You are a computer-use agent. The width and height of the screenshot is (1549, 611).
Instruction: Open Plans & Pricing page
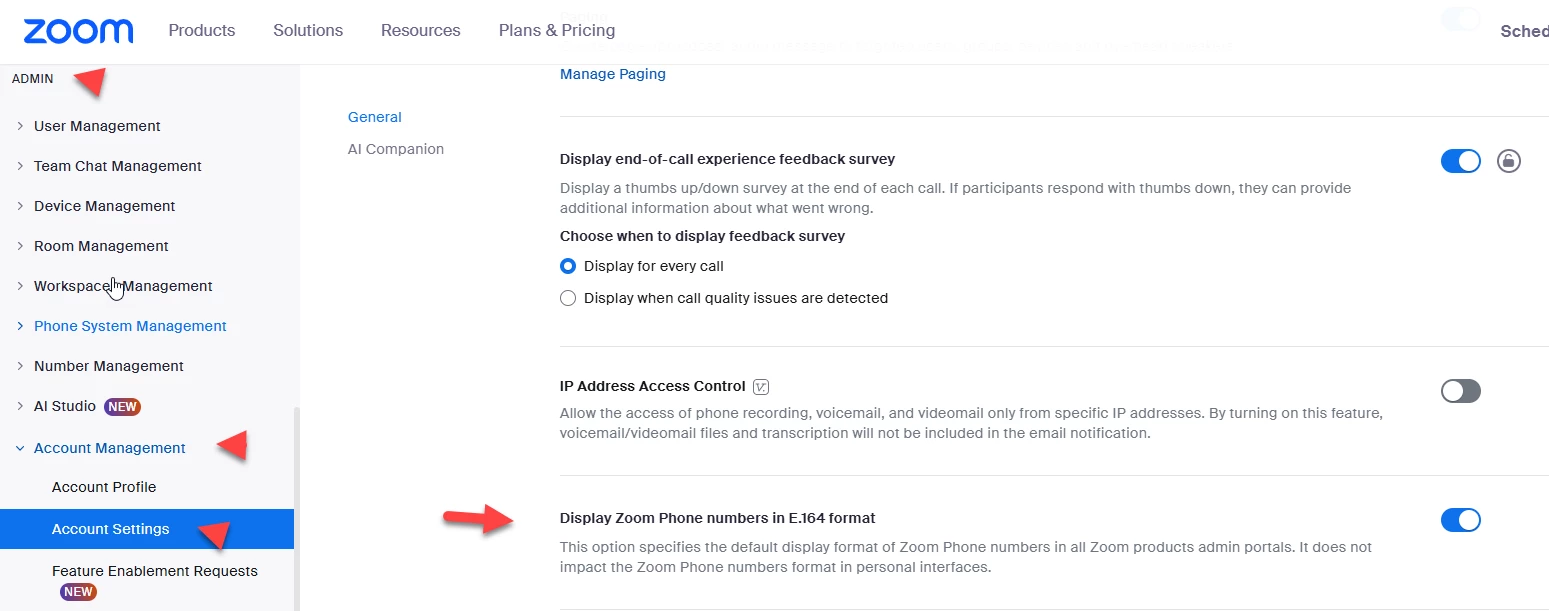pos(557,30)
